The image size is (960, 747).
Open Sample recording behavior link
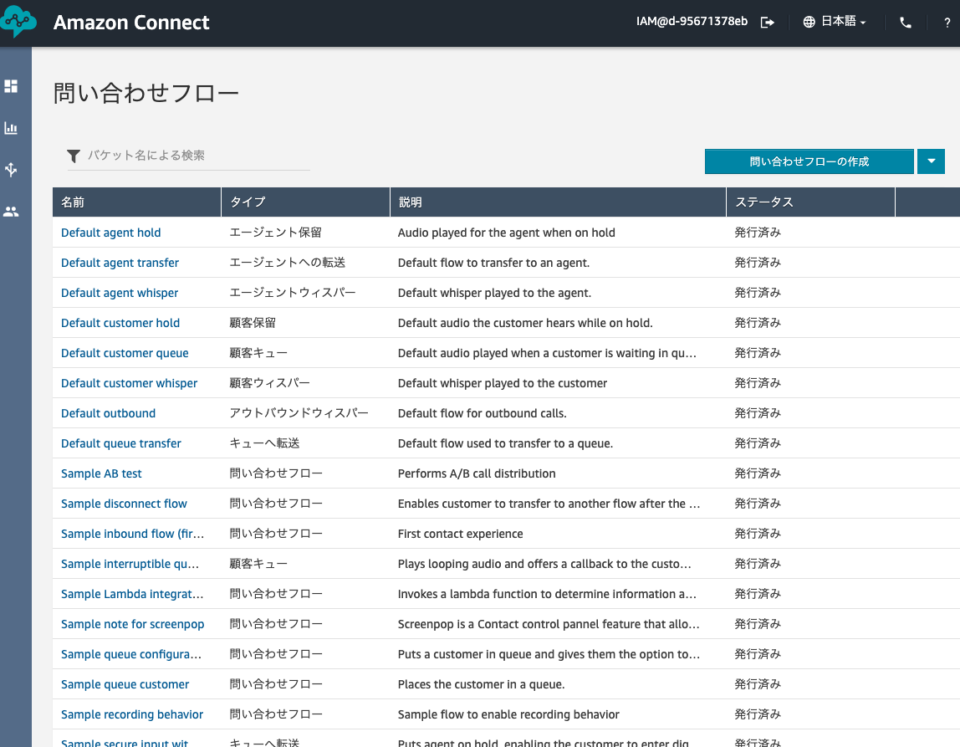coord(132,715)
